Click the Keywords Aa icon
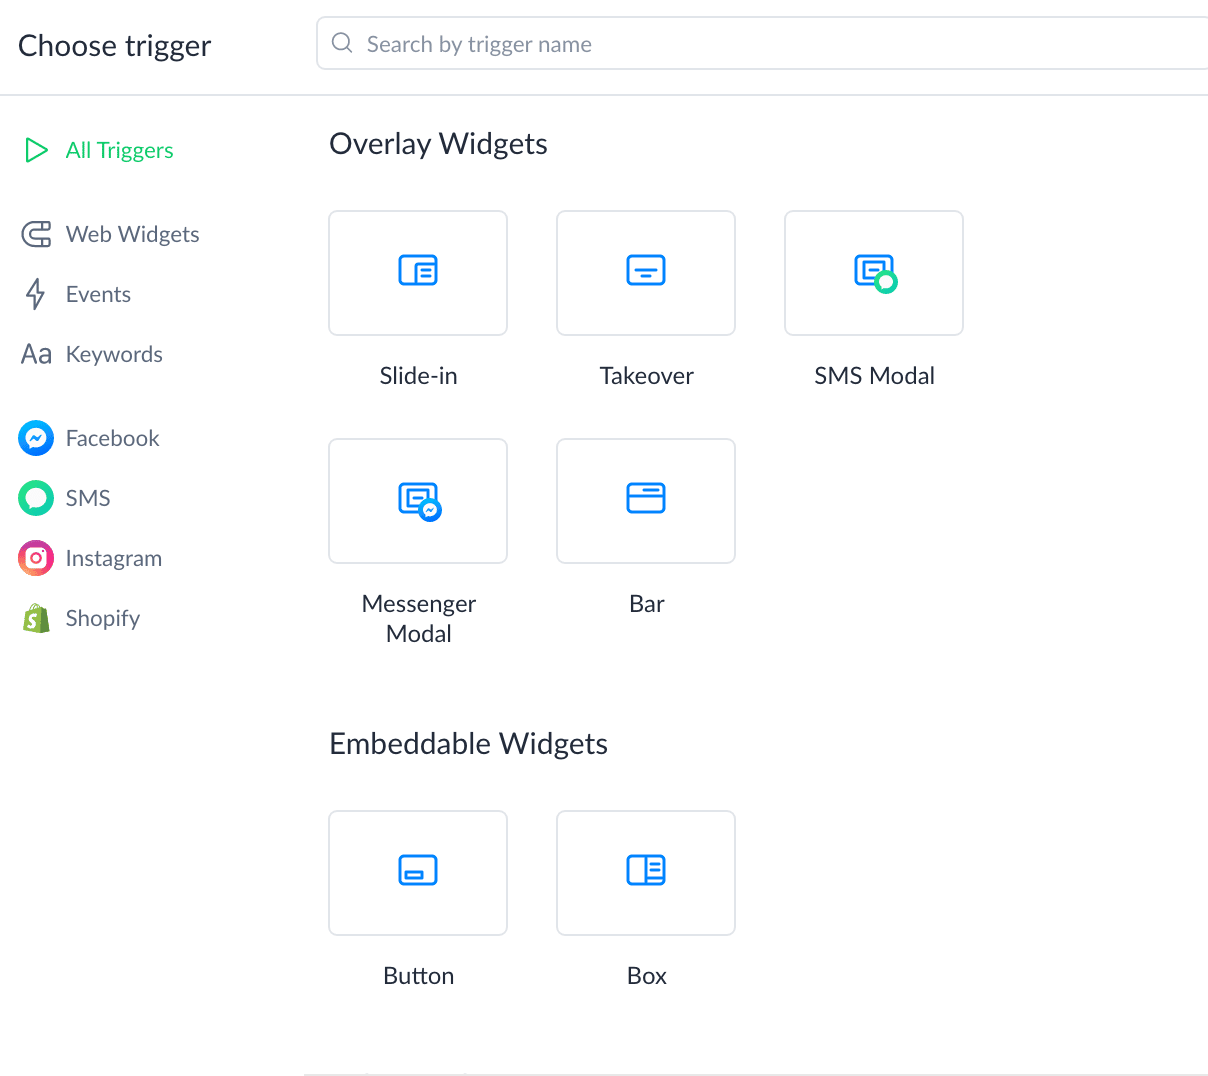Image resolution: width=1208 pixels, height=1076 pixels. click(36, 354)
